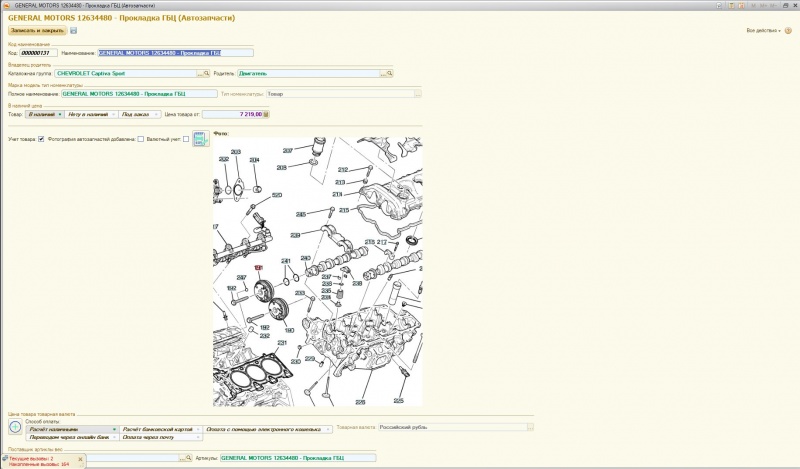The width and height of the screenshot is (800, 469).
Task: Click the Российский рубль currency field
Action: (452, 428)
